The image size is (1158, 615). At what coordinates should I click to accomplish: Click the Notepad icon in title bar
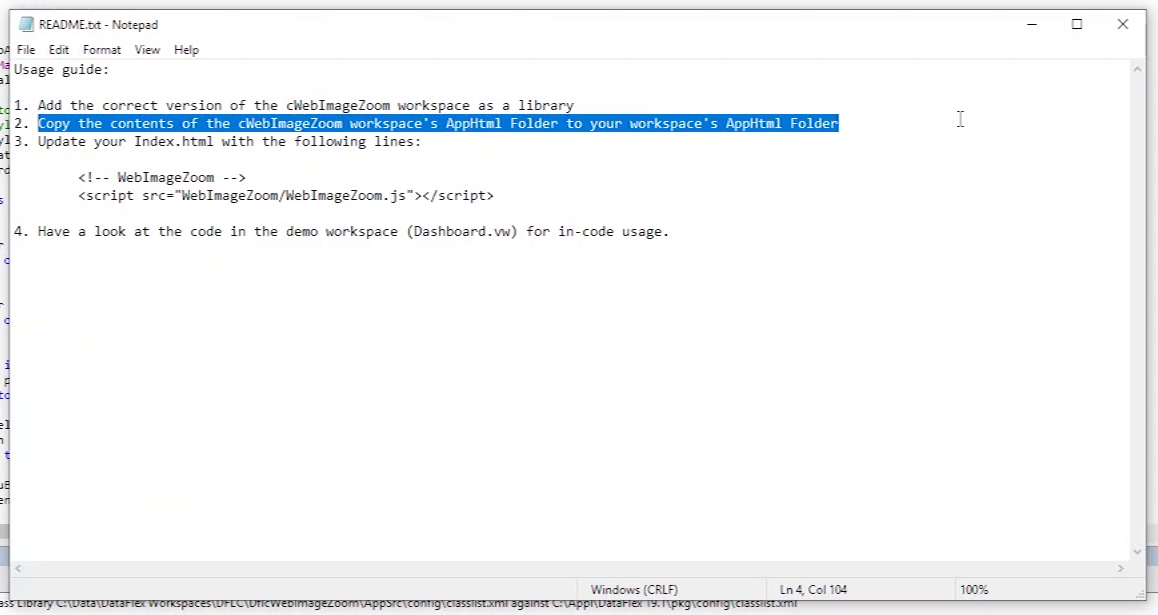[26, 25]
